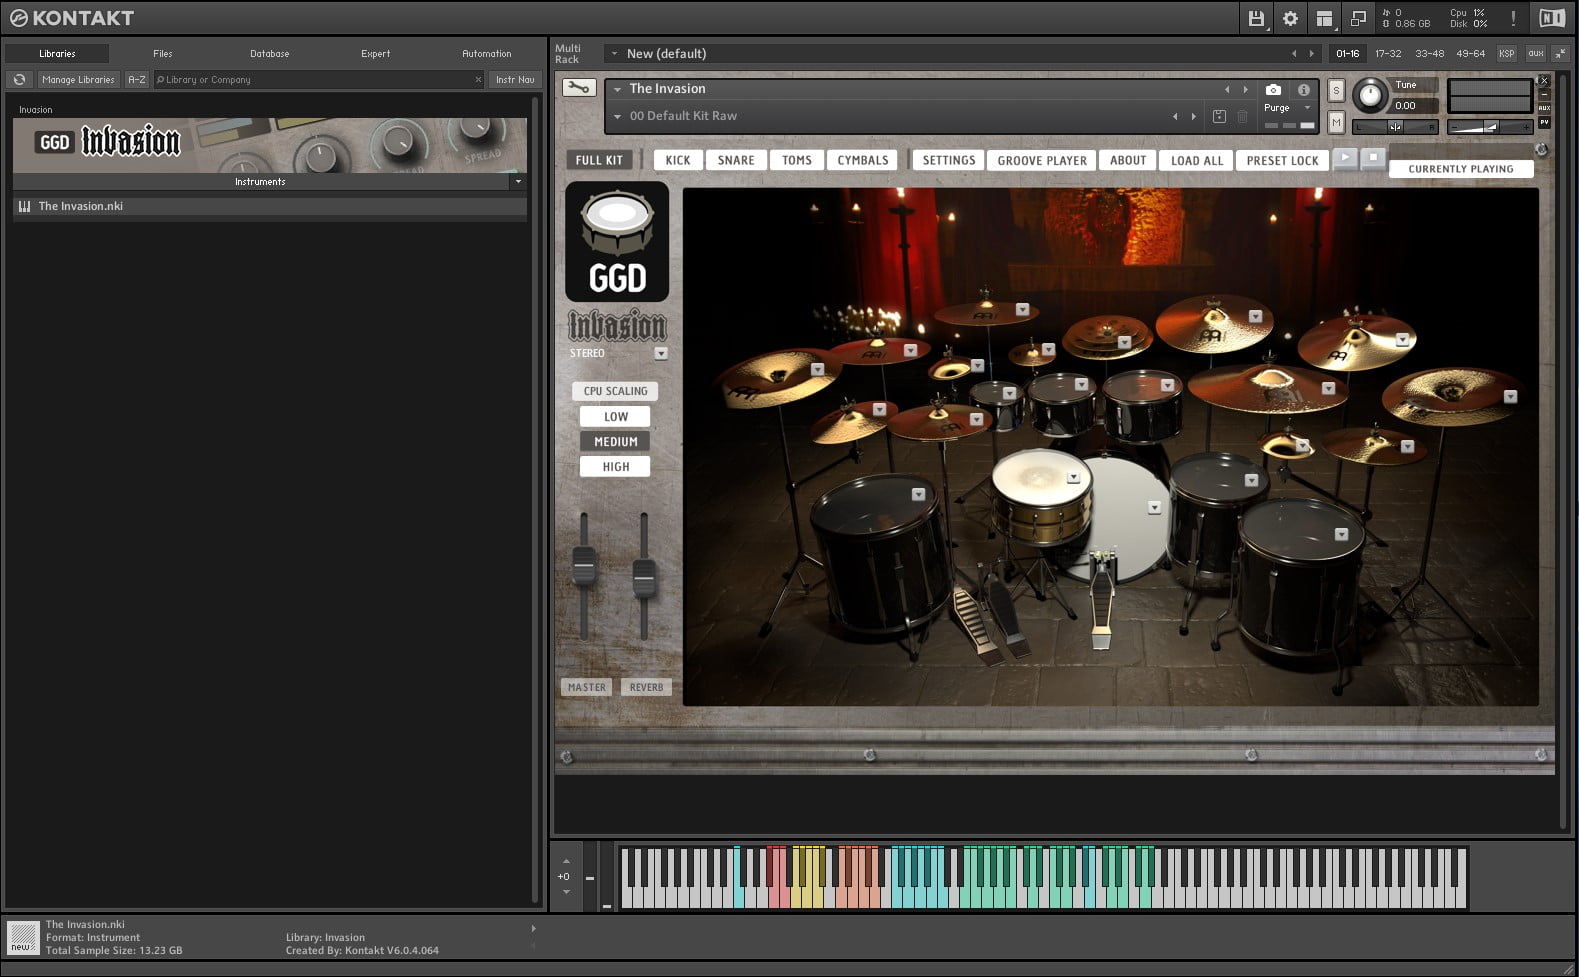Open instrument edit mode wrench icon
The image size is (1579, 977).
click(x=578, y=88)
